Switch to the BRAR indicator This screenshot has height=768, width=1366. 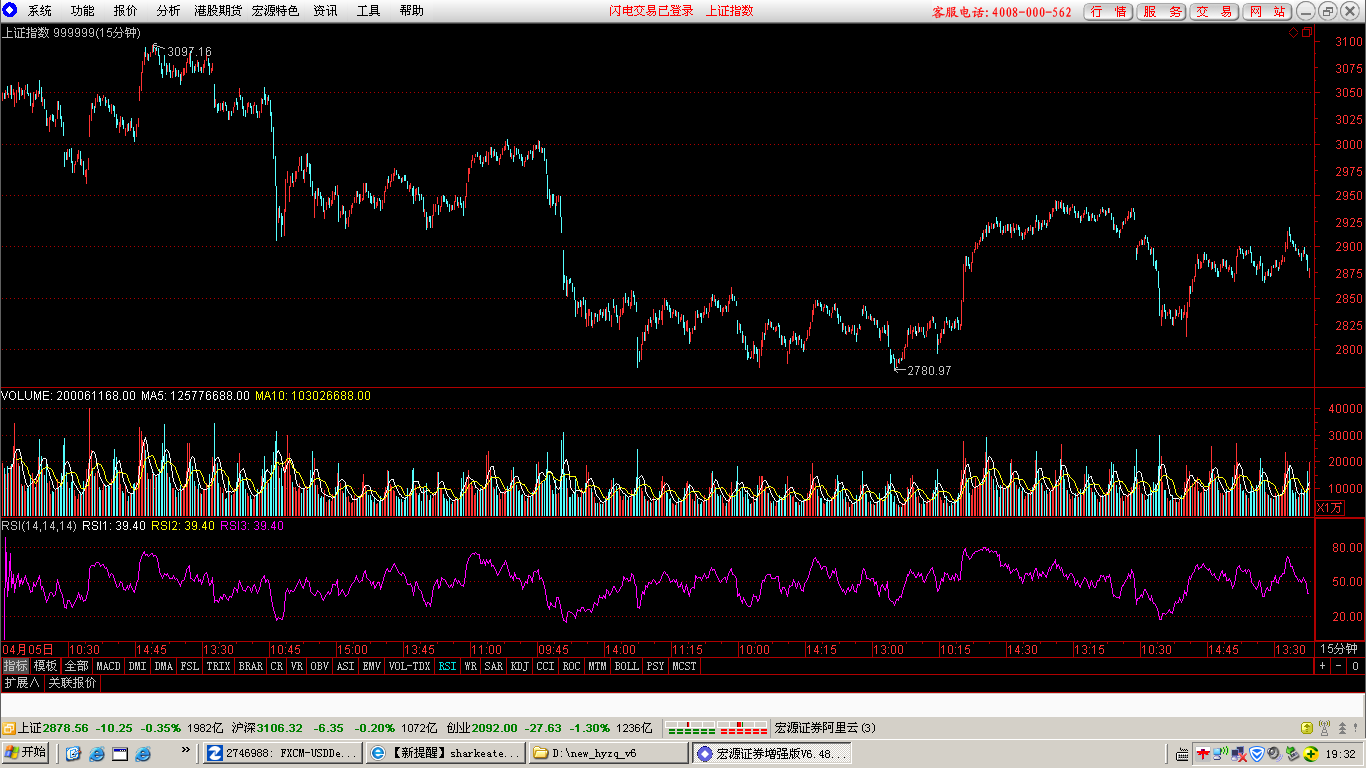(251, 666)
